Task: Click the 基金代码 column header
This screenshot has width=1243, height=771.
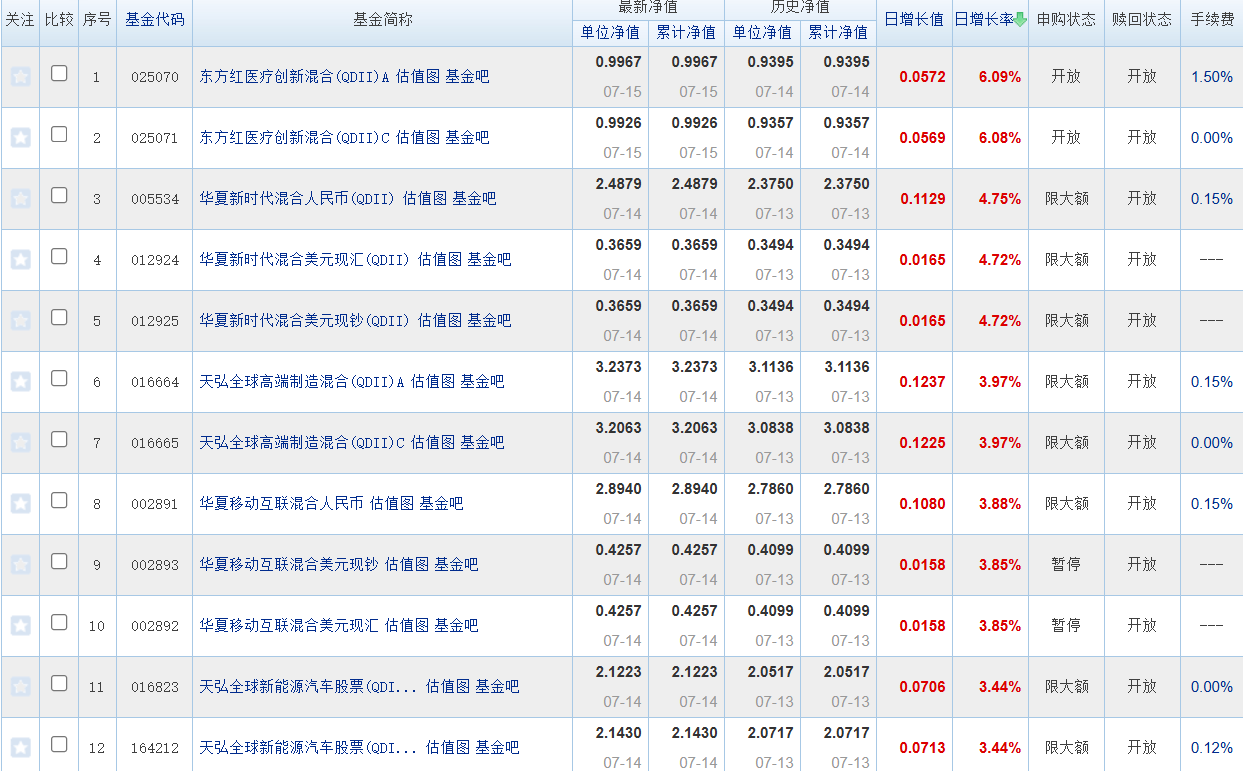Action: [154, 19]
